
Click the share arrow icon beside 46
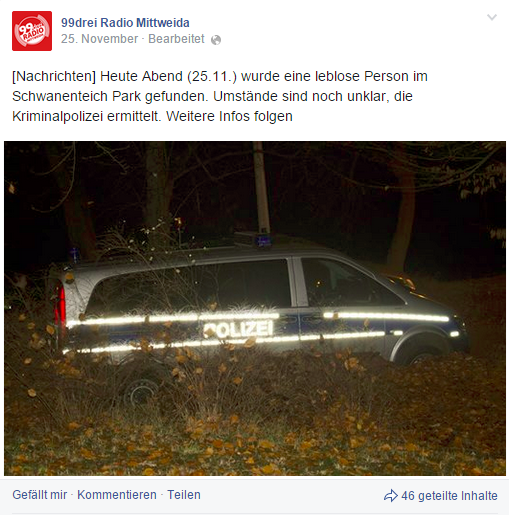[x=391, y=496]
